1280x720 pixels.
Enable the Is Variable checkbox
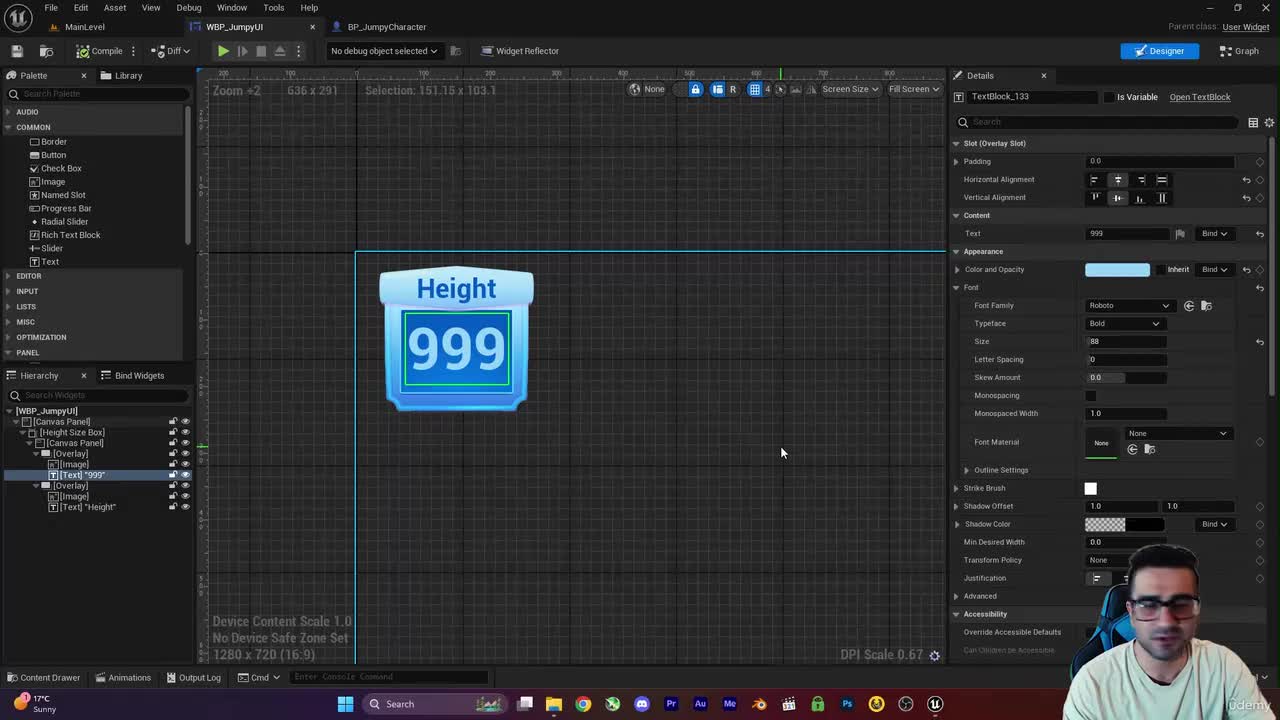(x=1109, y=97)
